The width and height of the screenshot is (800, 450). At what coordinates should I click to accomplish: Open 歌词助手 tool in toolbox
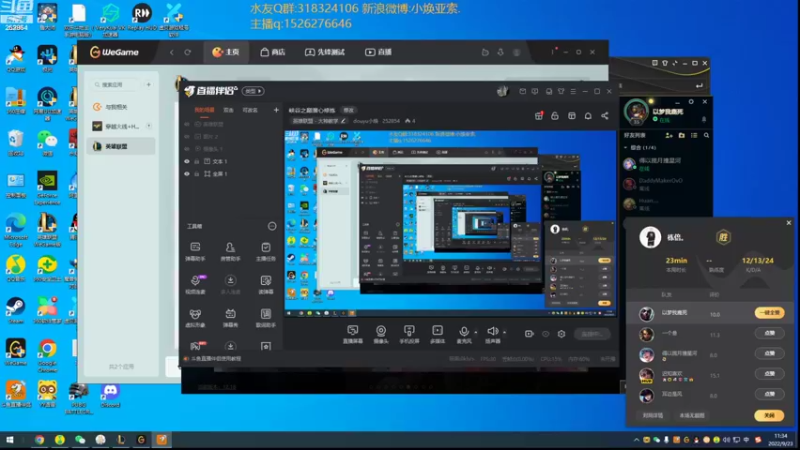[x=266, y=318]
